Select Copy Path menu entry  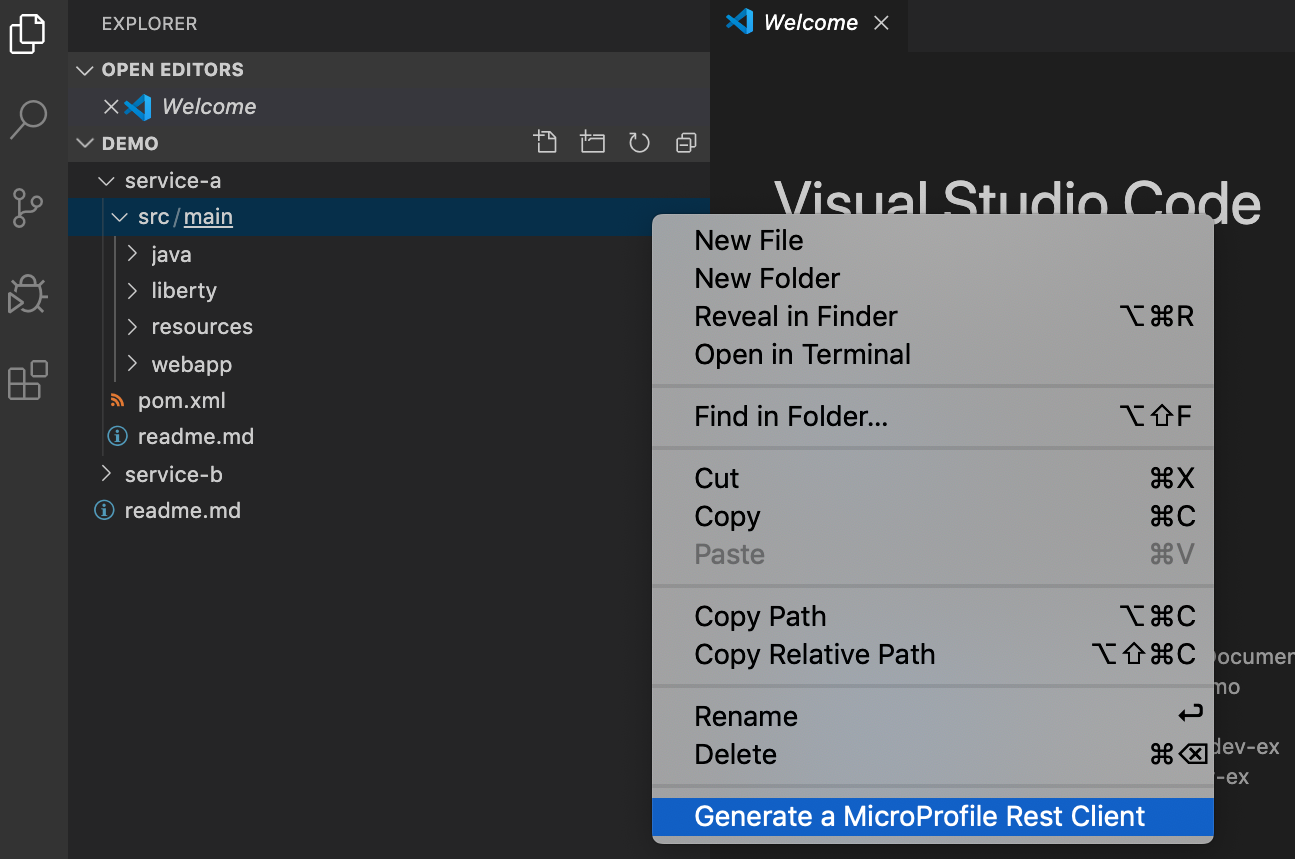click(932, 616)
